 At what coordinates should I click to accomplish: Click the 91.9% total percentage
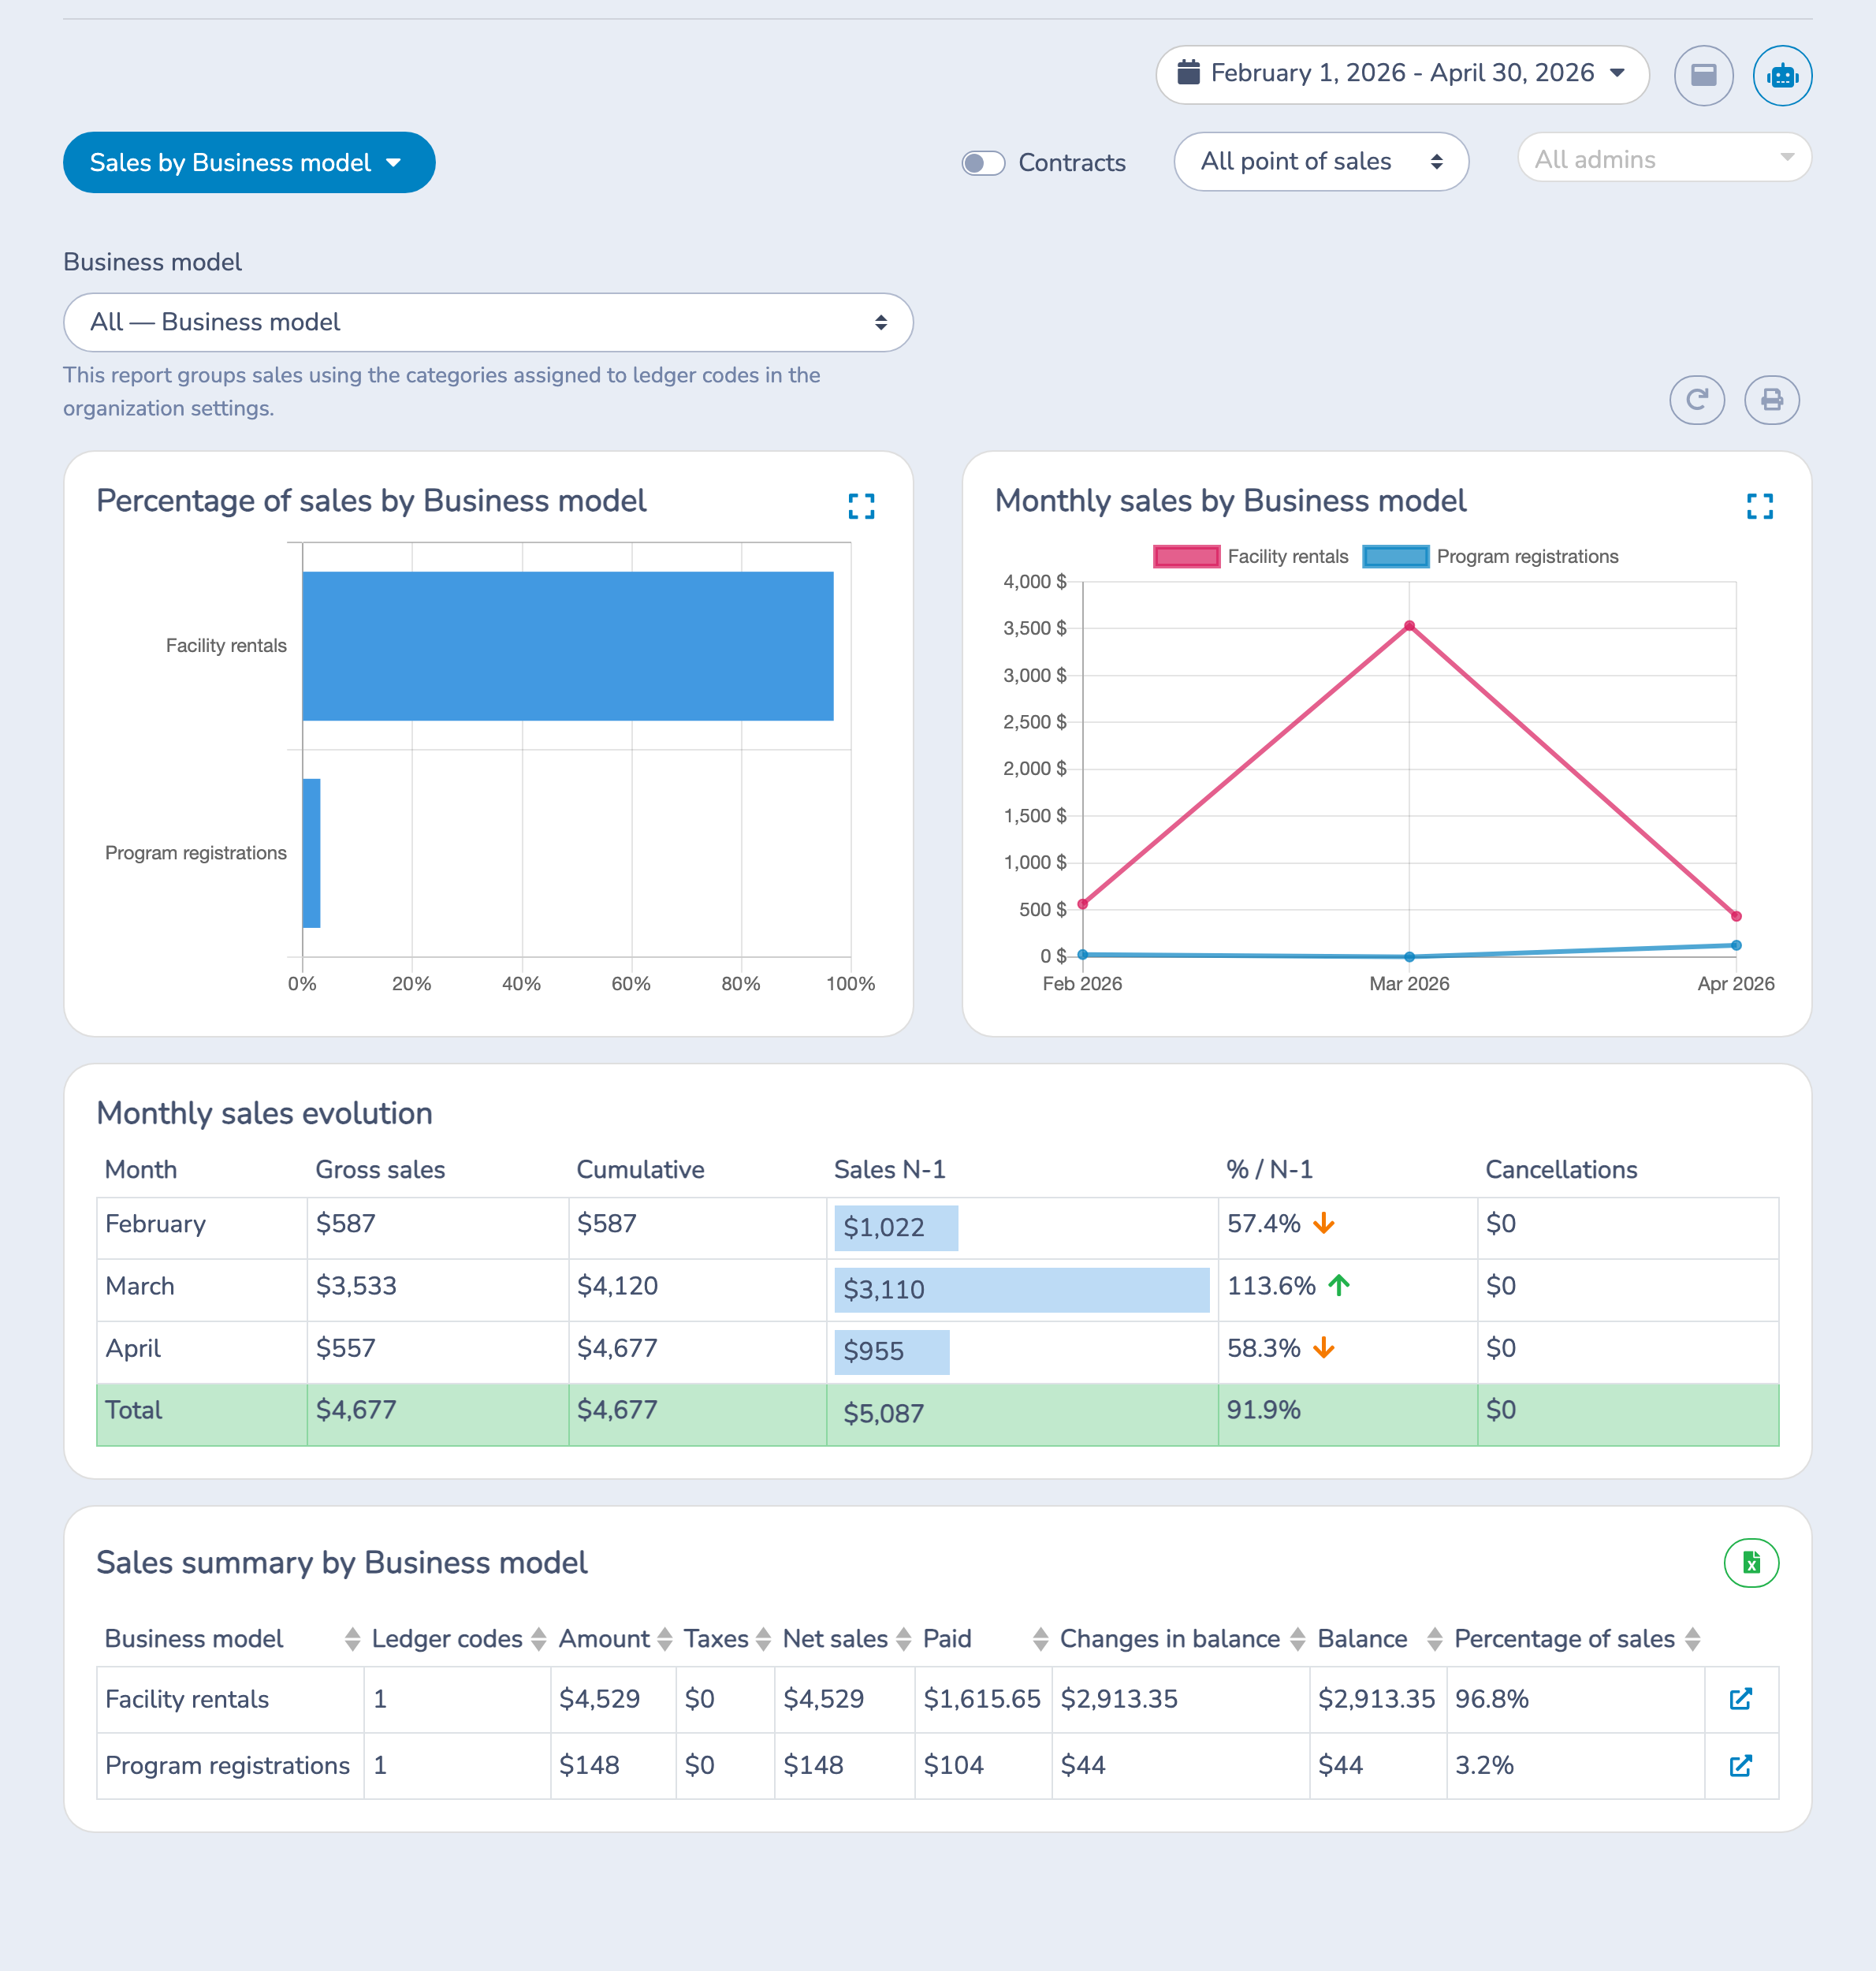pyautogui.click(x=1264, y=1410)
